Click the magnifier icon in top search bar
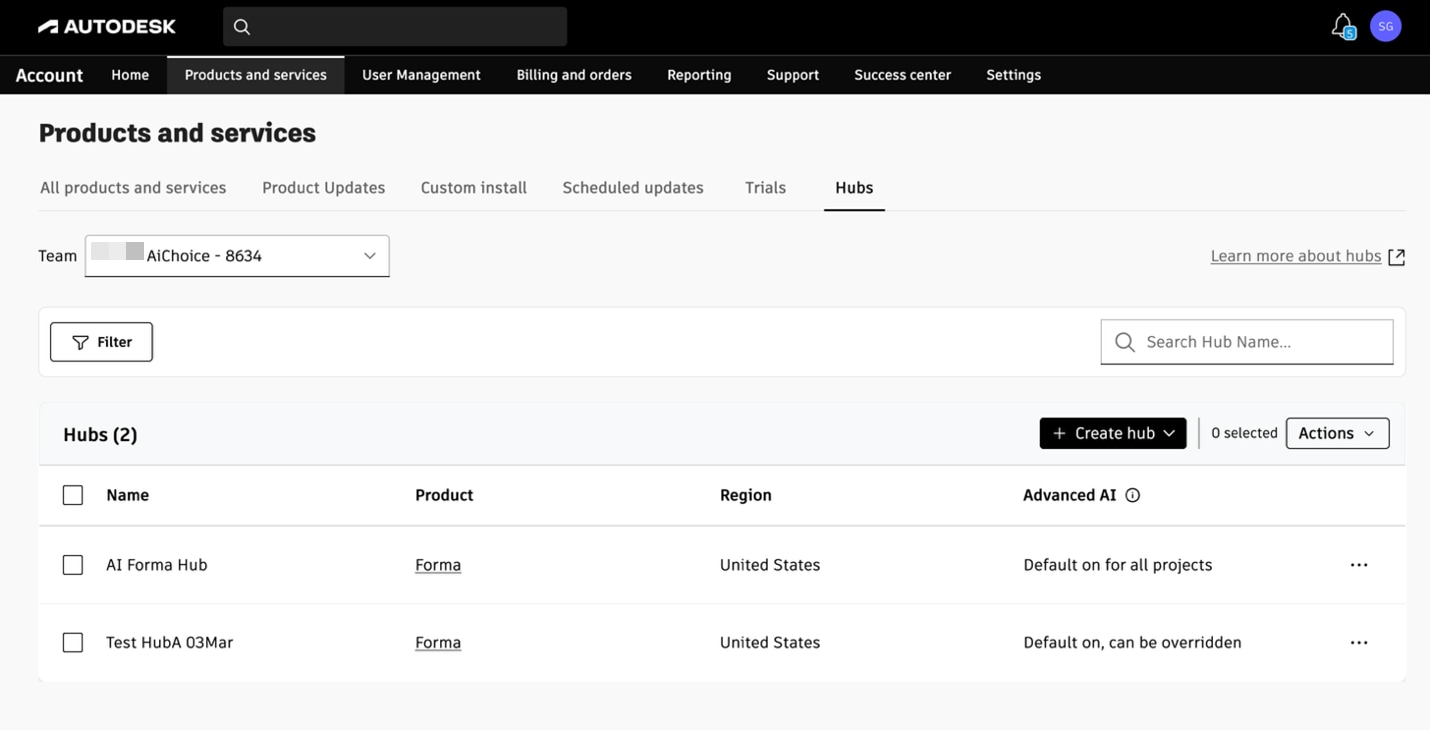This screenshot has height=730, width=1430. (242, 27)
